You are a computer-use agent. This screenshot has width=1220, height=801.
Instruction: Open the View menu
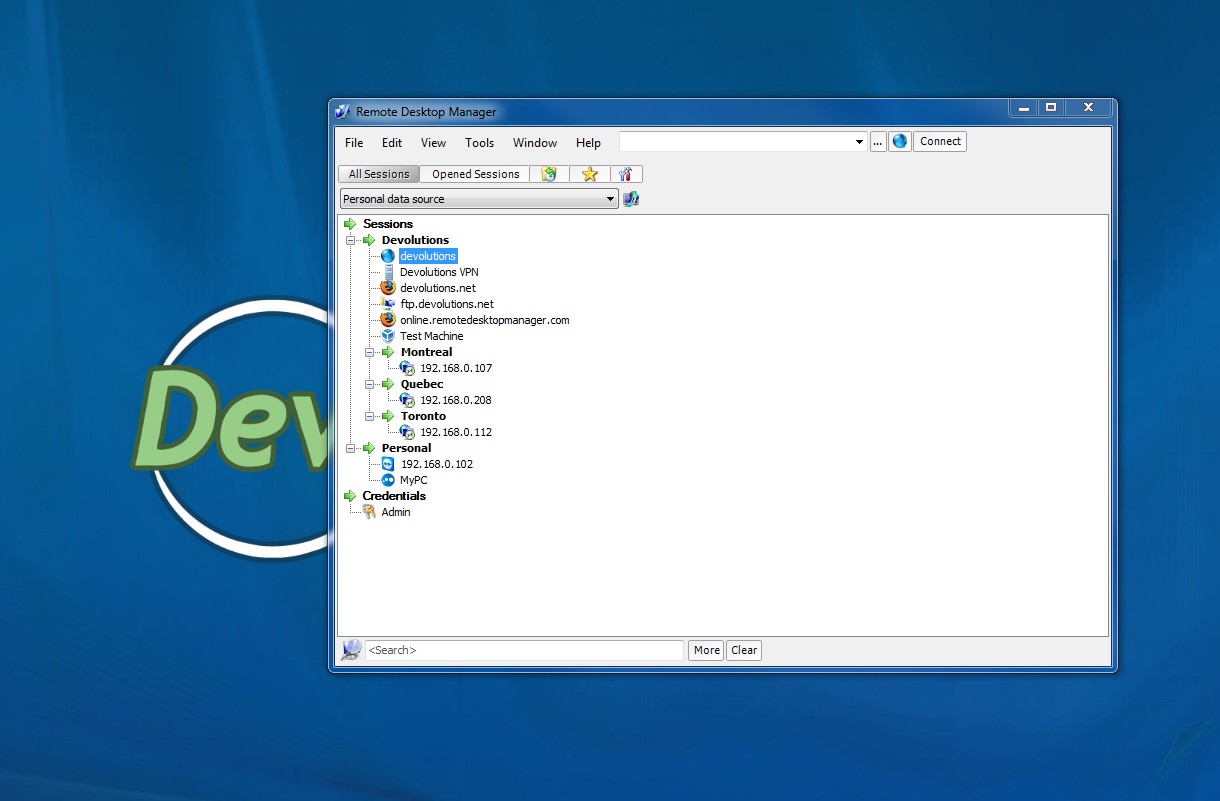coord(433,143)
